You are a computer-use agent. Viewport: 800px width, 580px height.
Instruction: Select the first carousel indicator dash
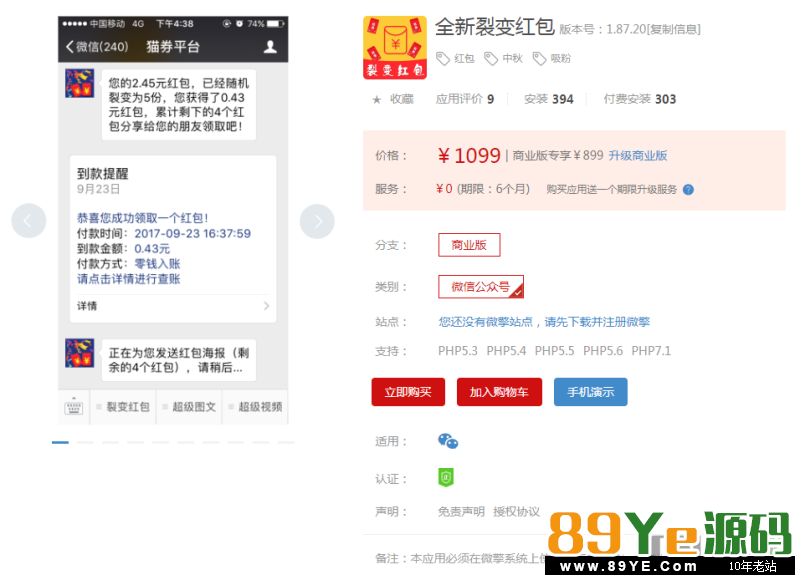coord(60,442)
